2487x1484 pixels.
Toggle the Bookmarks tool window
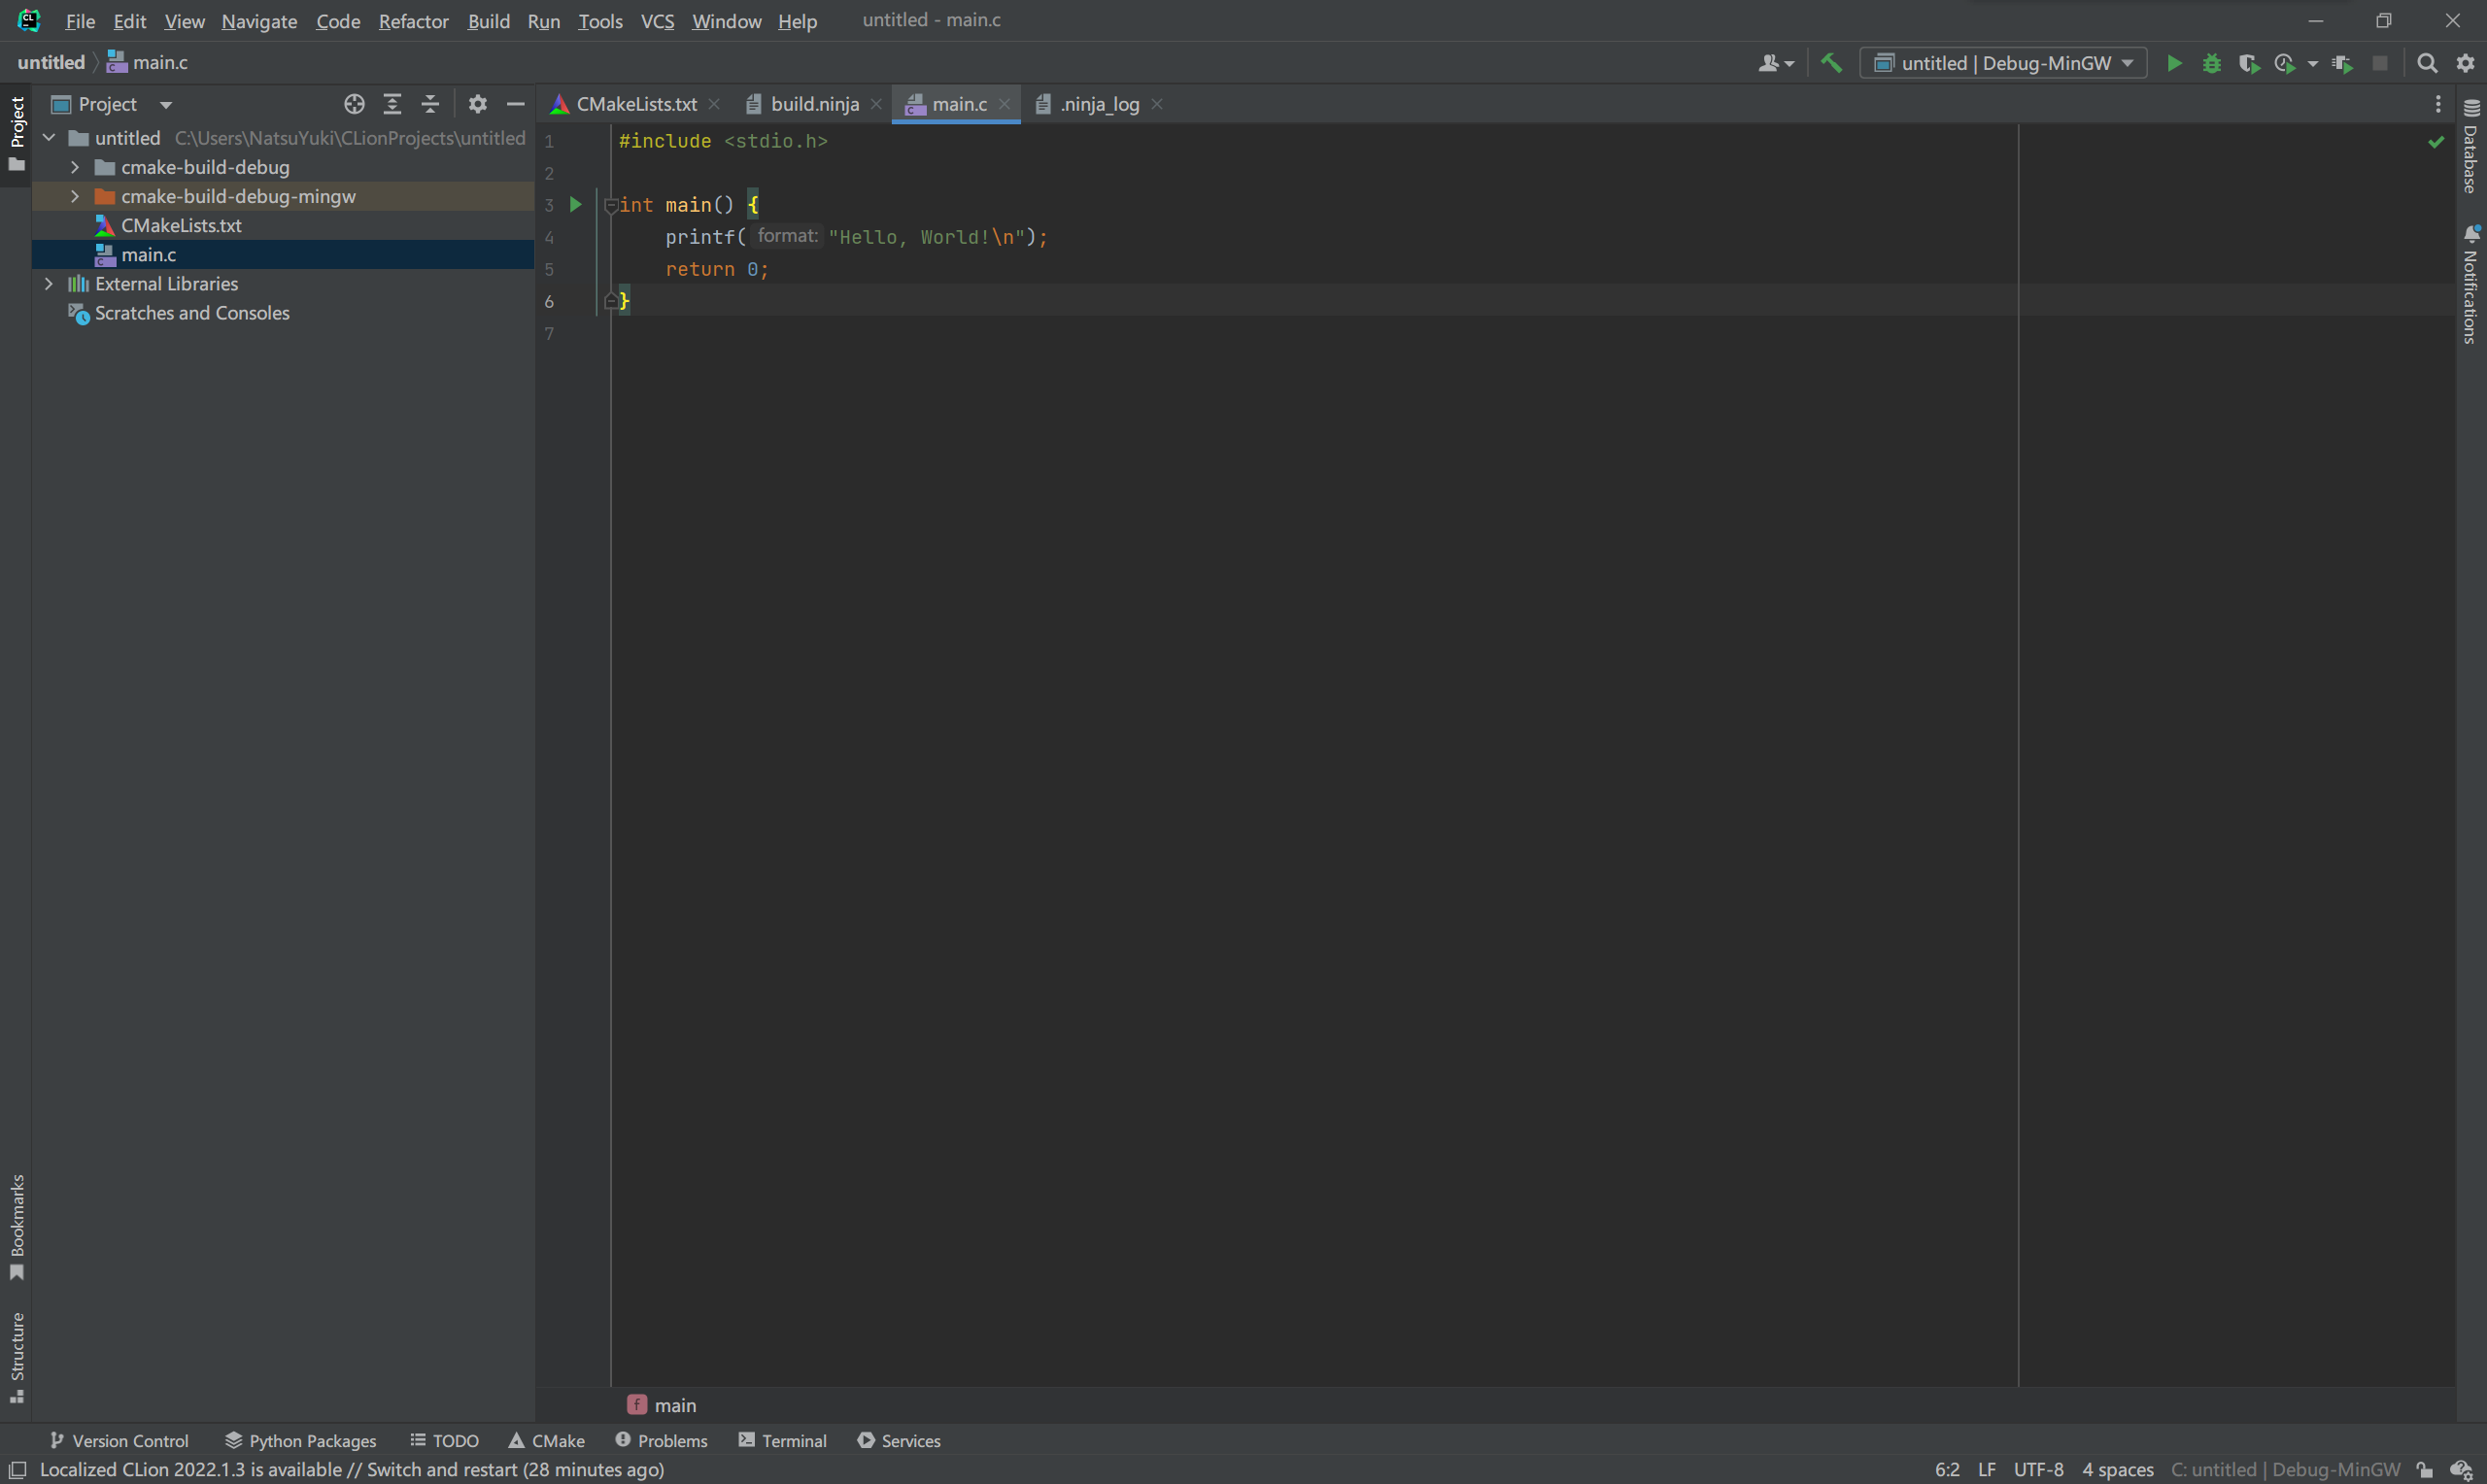pyautogui.click(x=17, y=1225)
